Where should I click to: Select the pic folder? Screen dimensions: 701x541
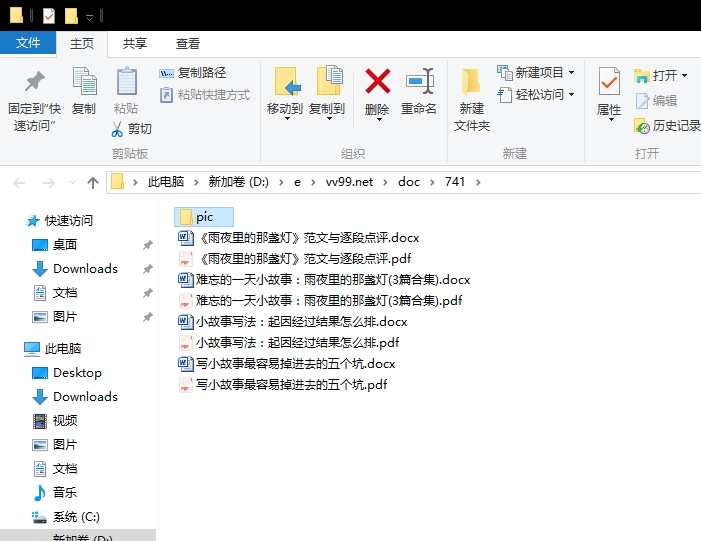click(x=204, y=217)
